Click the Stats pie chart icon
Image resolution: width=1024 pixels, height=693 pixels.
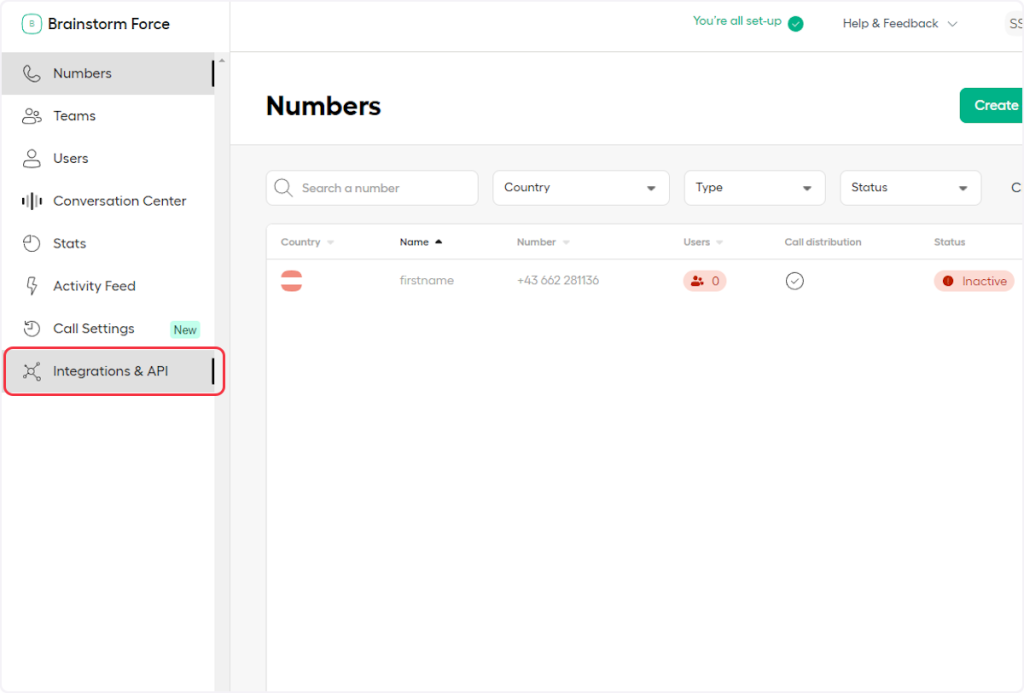click(32, 243)
